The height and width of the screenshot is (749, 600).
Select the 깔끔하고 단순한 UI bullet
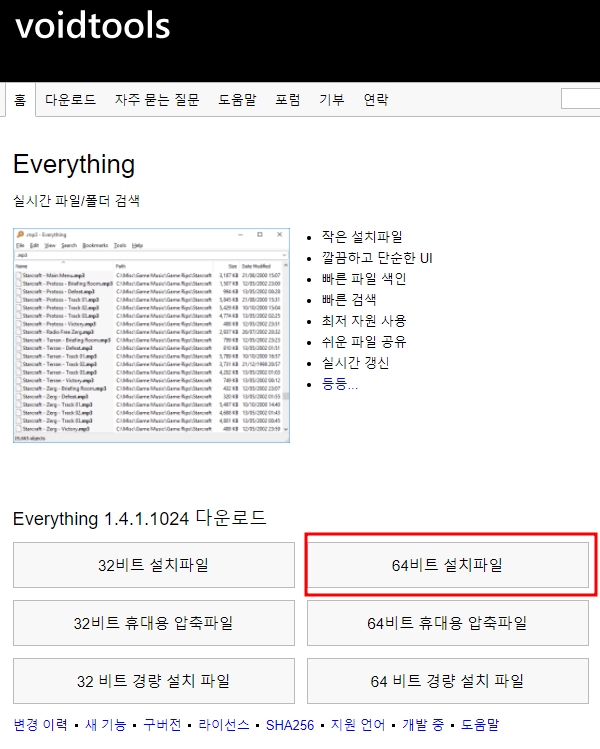point(377,257)
